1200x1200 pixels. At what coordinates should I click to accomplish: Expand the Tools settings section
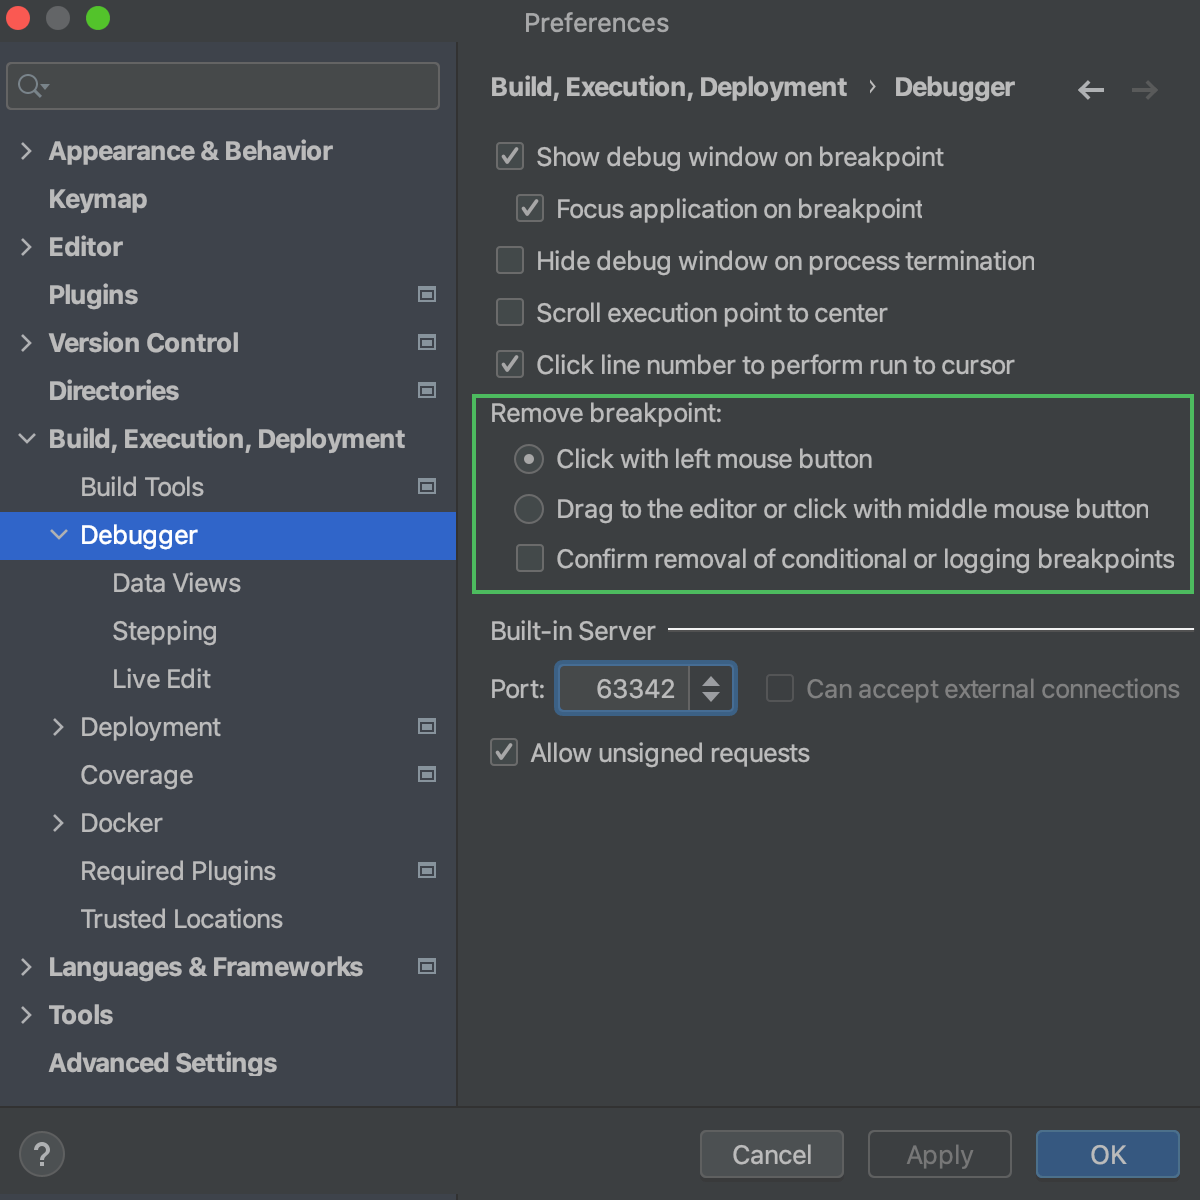[x=26, y=1014]
